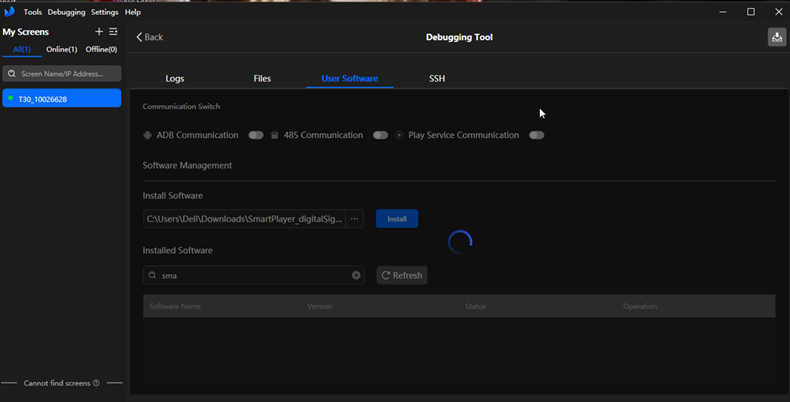Toggle Play Service Communication switch
The width and height of the screenshot is (790, 402).
click(x=537, y=135)
